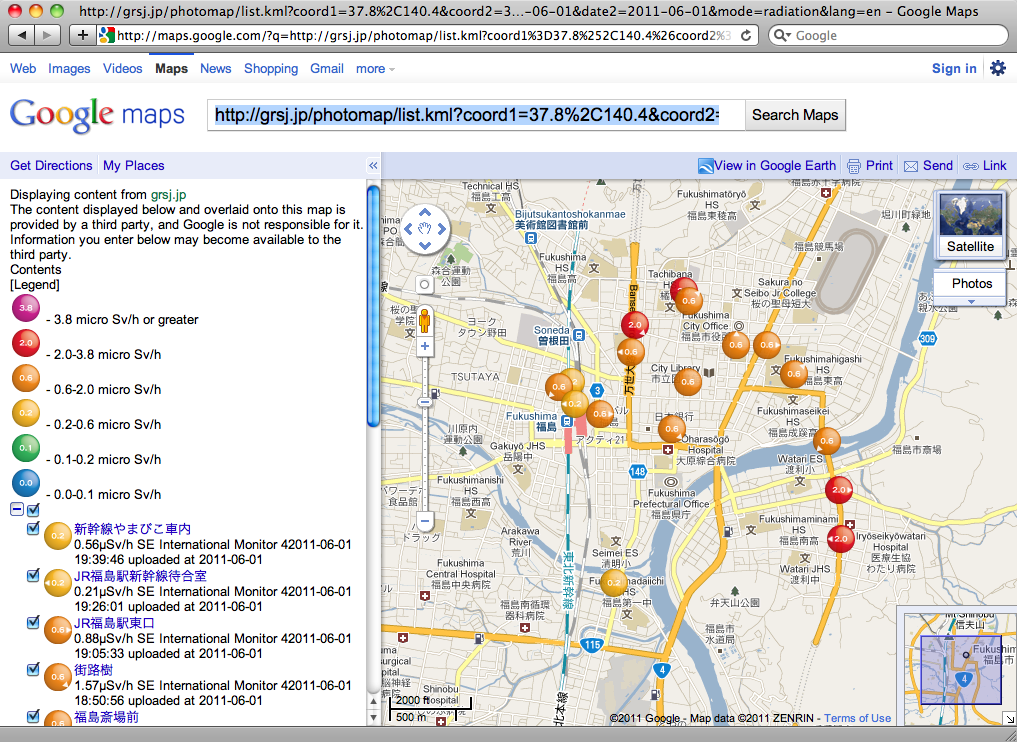Collapse the marker list using the minus box
The image size is (1017, 742).
tap(17, 509)
